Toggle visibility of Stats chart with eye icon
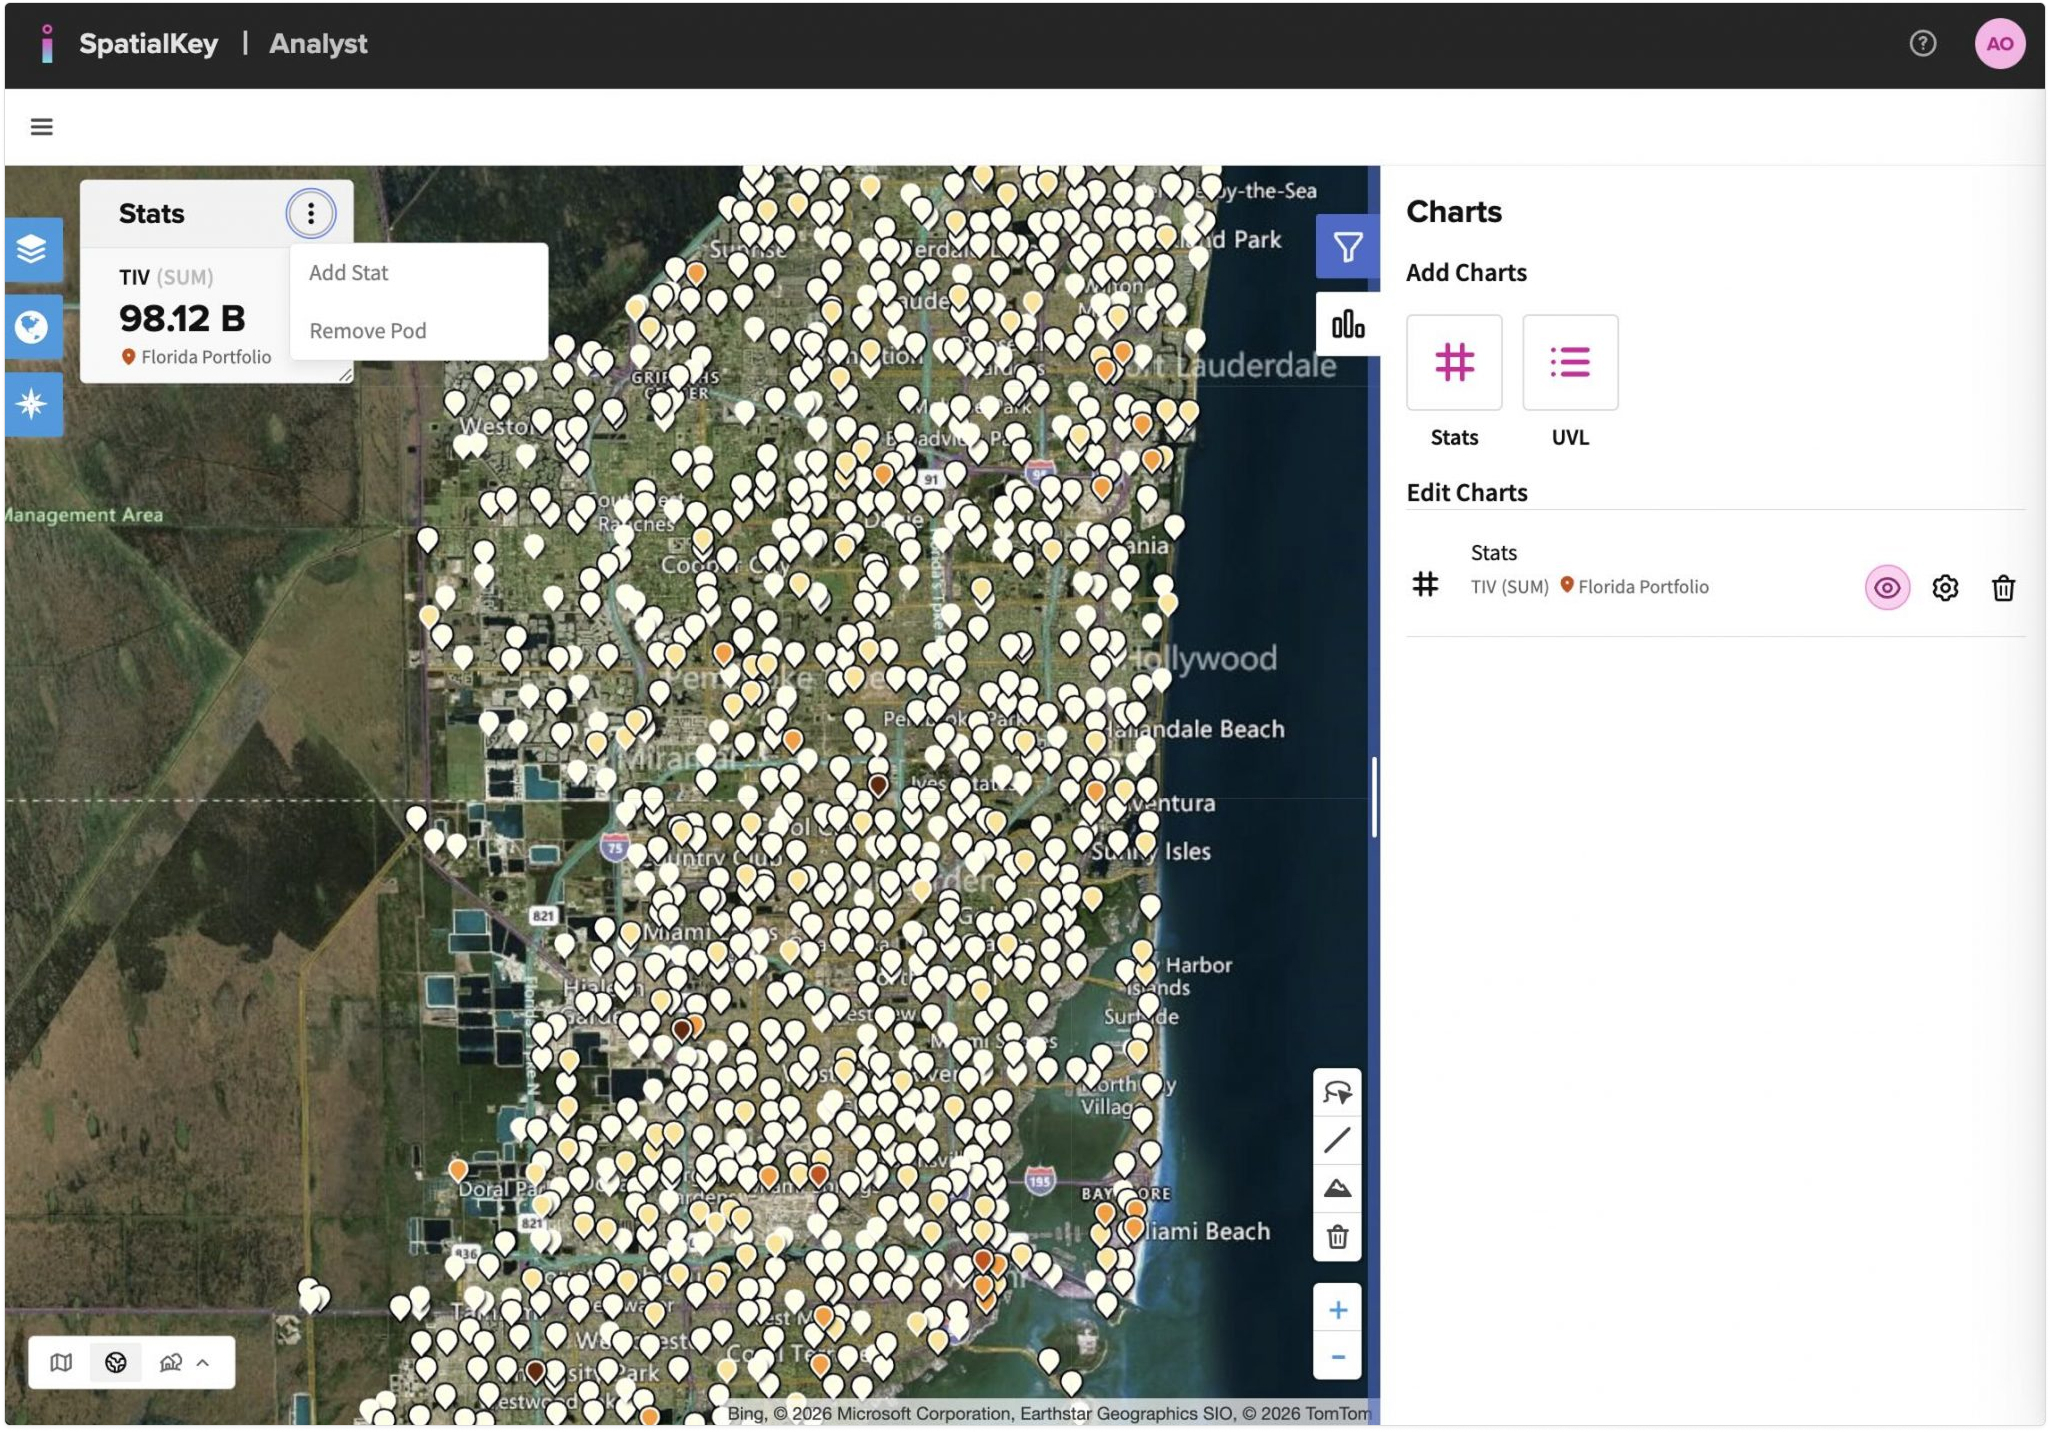The height and width of the screenshot is (1432, 2050). pyautogui.click(x=1886, y=588)
